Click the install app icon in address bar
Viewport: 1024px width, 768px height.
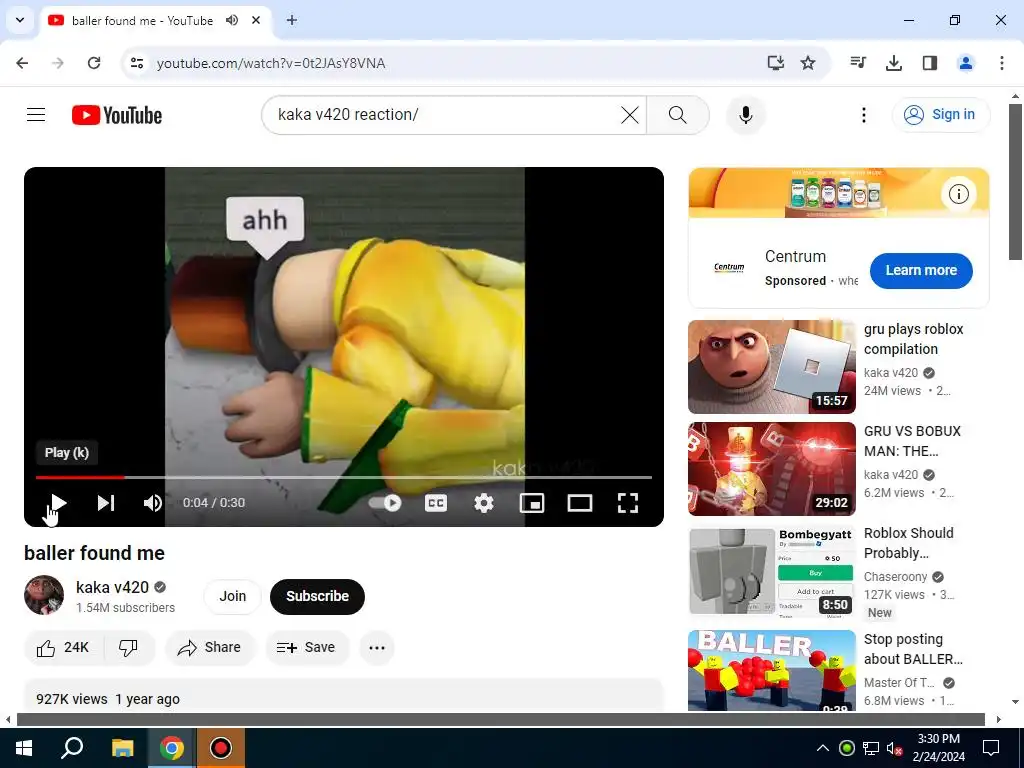pyautogui.click(x=775, y=63)
